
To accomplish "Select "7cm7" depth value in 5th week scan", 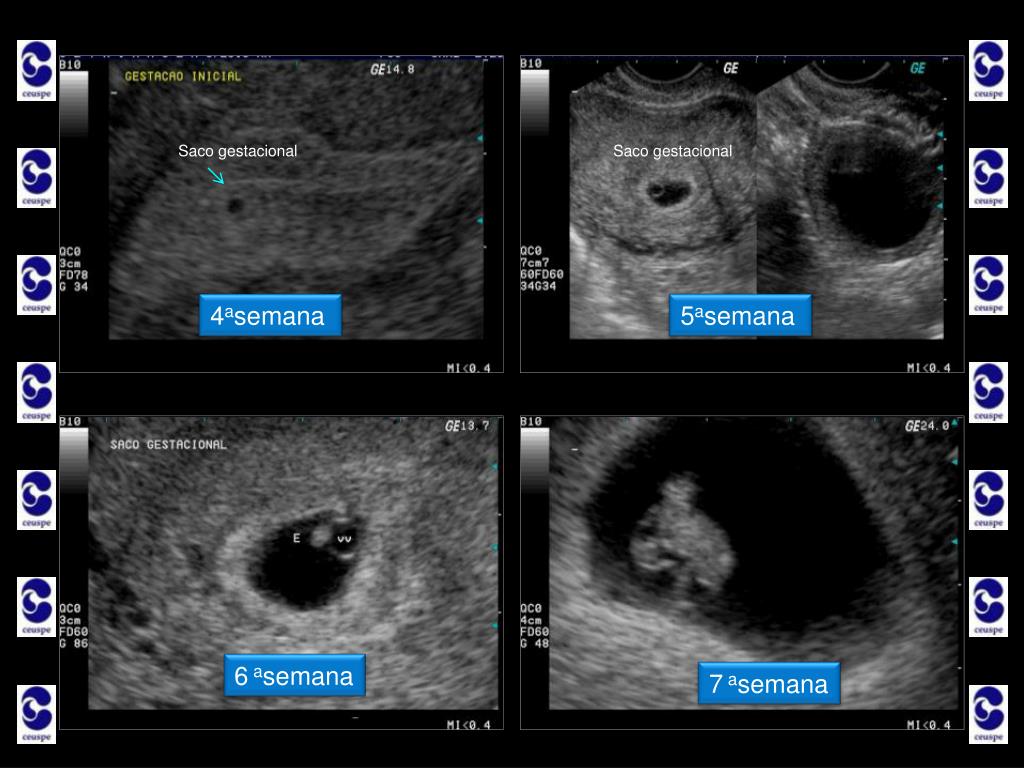I will 535,263.
